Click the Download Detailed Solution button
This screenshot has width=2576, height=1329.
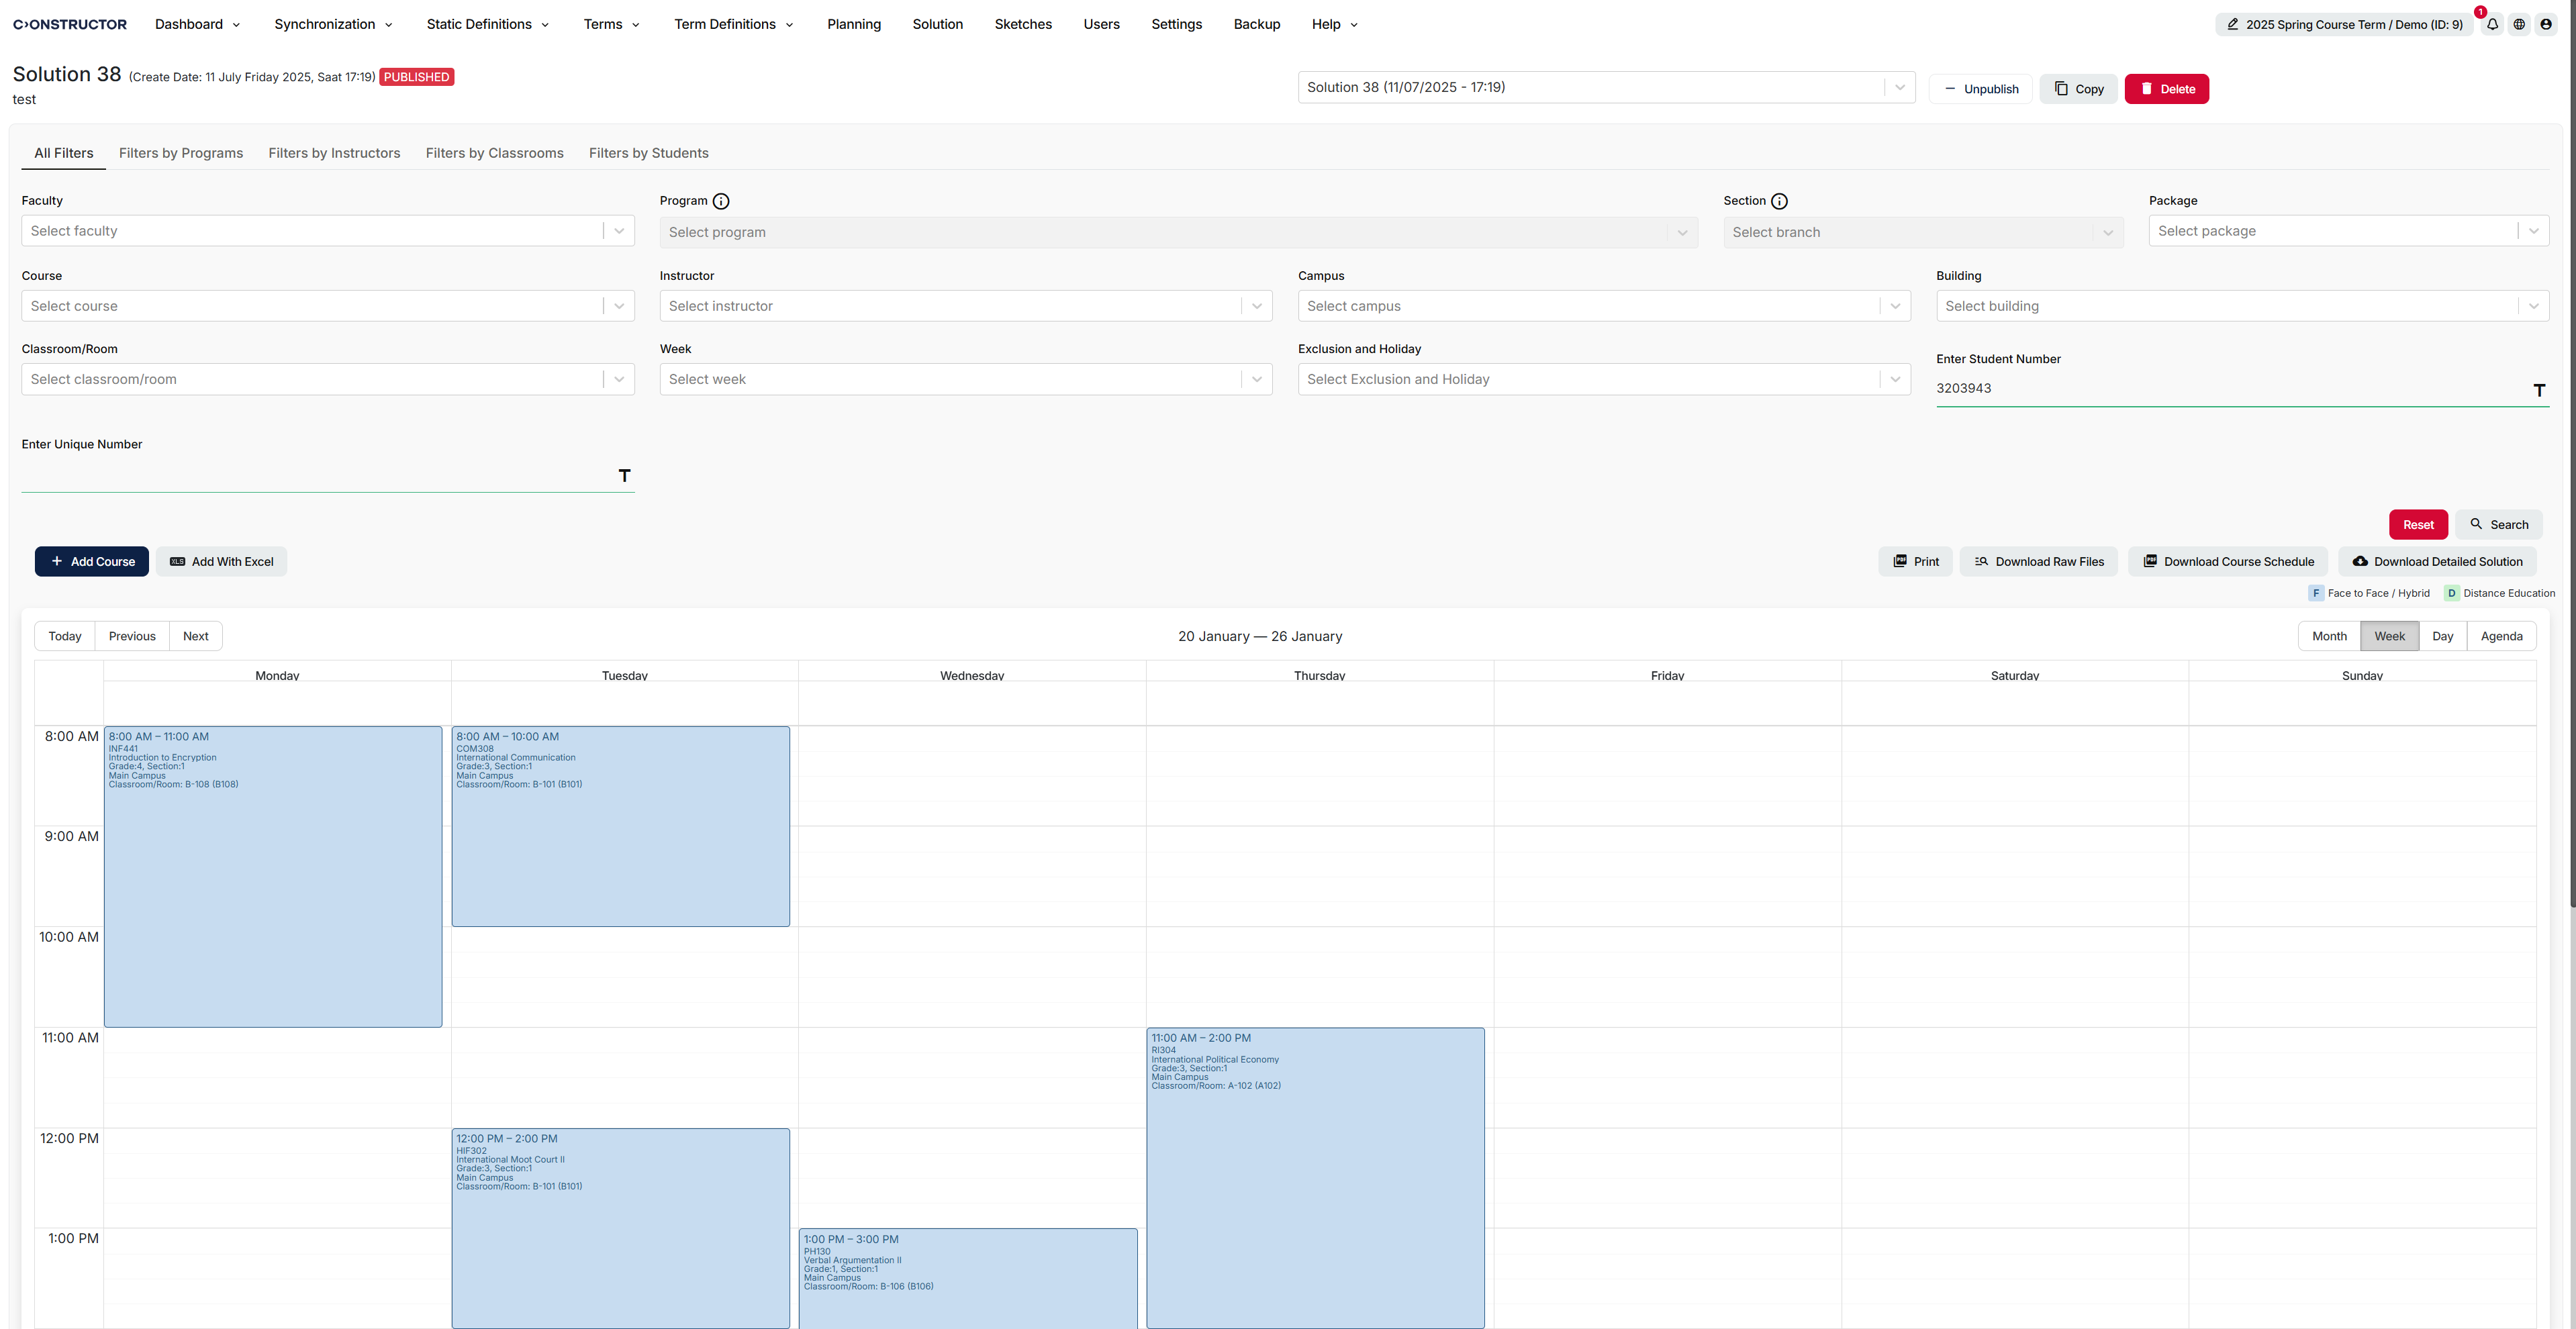[x=2437, y=562]
